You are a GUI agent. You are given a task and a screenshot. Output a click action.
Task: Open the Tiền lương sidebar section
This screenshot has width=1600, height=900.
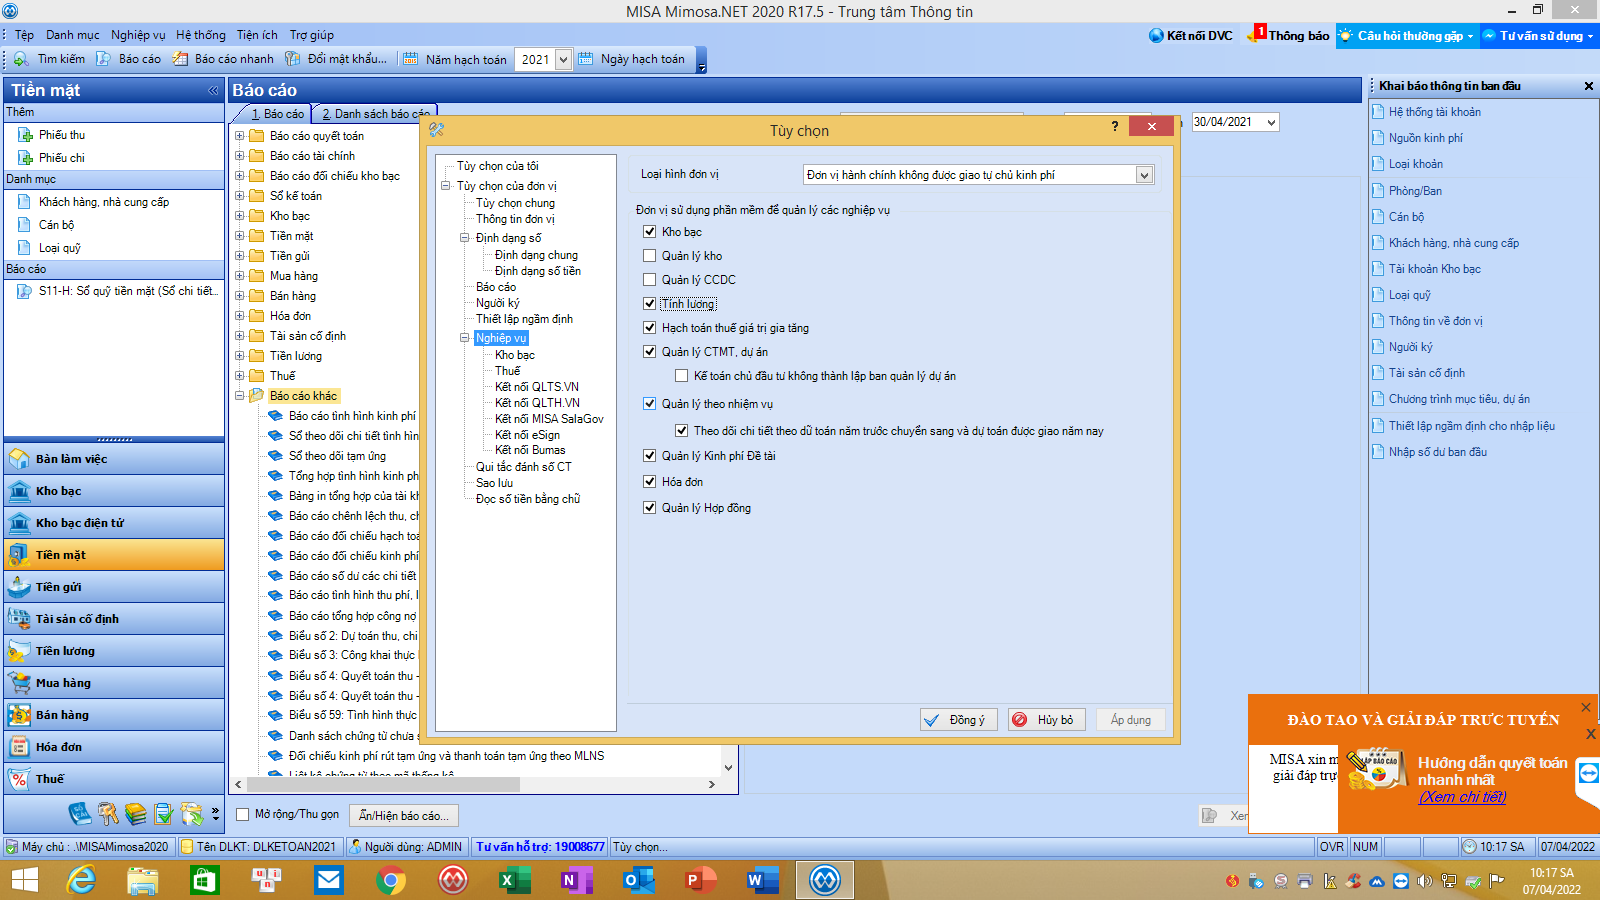point(114,651)
